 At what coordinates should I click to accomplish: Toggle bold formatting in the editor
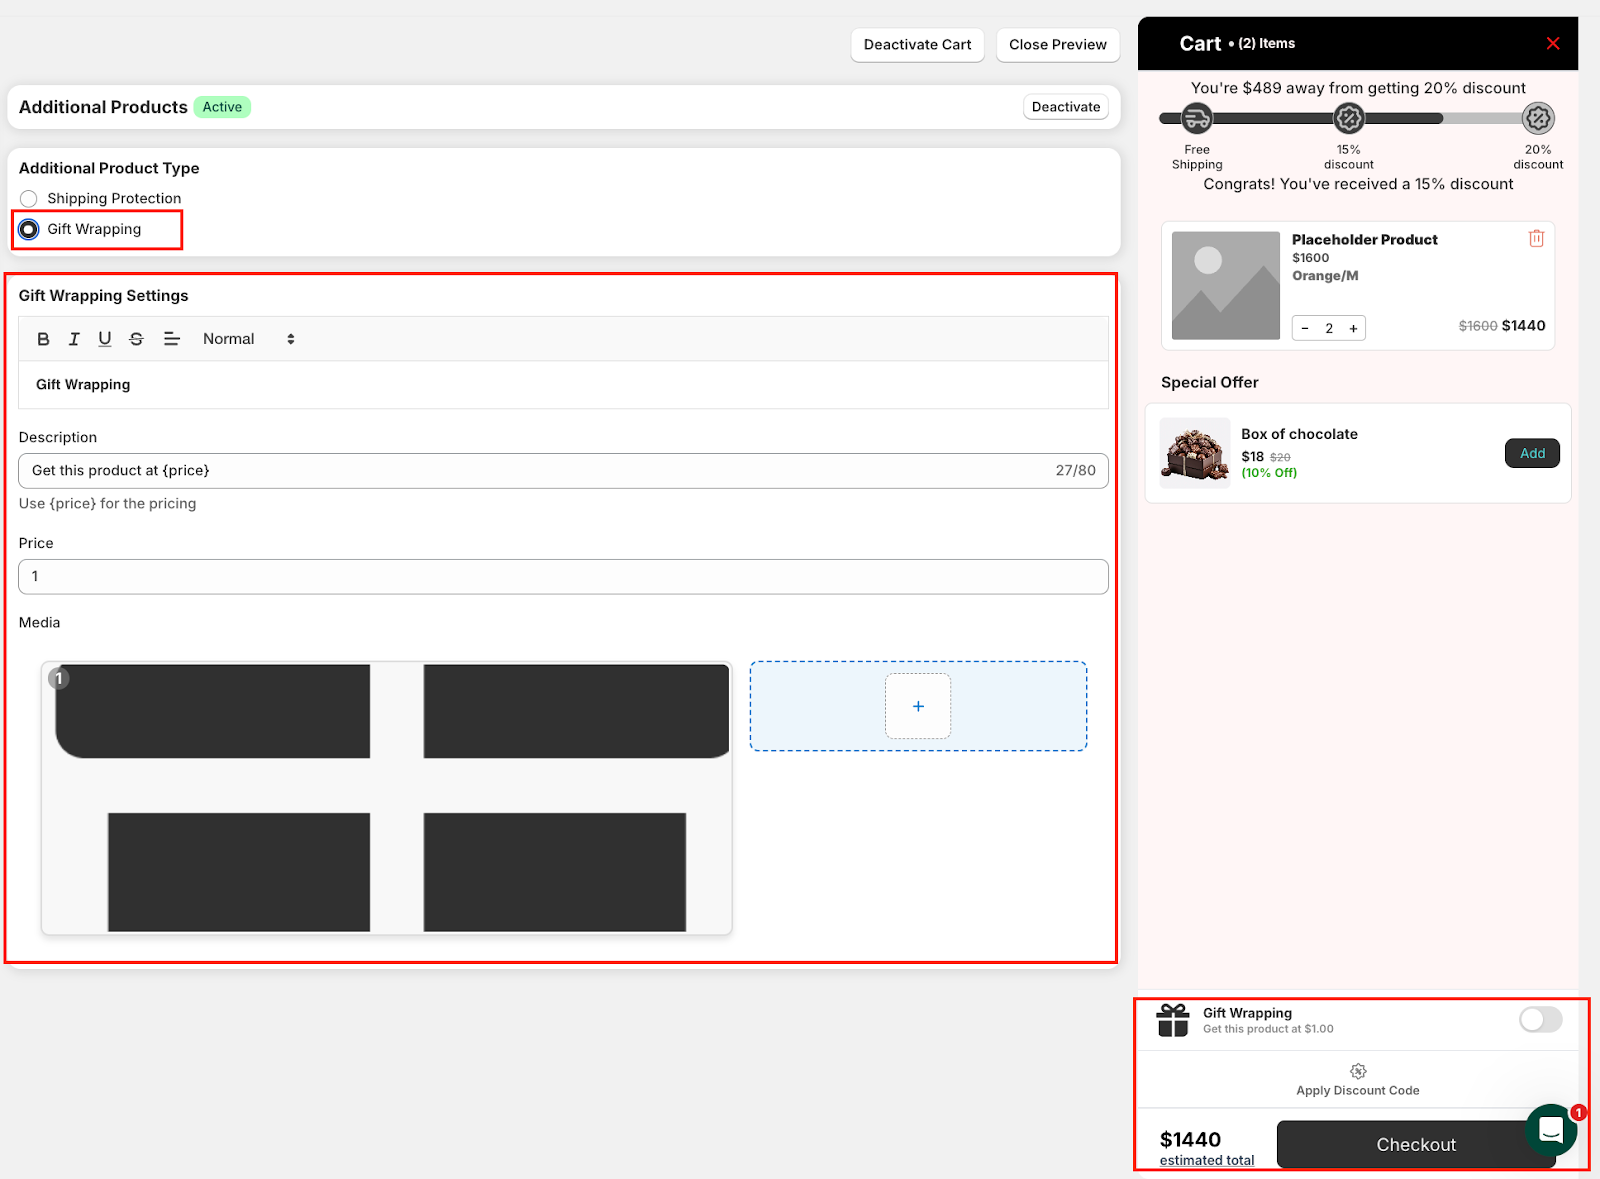pyautogui.click(x=43, y=339)
